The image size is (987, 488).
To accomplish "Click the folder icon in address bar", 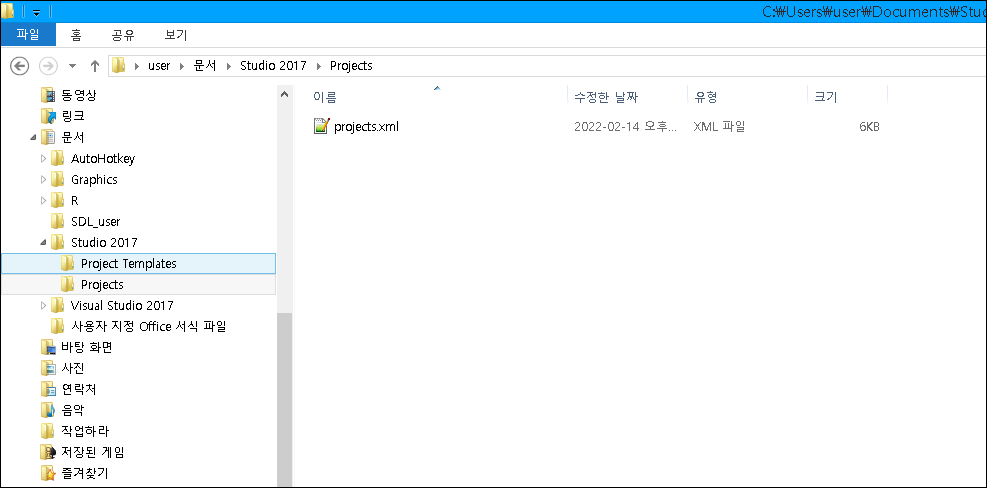I will tap(118, 65).
